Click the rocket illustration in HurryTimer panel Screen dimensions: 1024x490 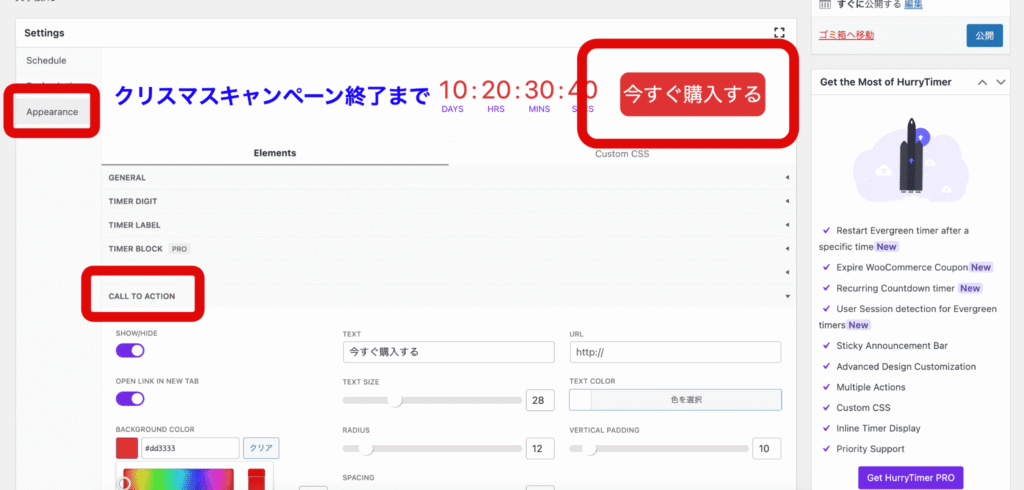(x=910, y=157)
